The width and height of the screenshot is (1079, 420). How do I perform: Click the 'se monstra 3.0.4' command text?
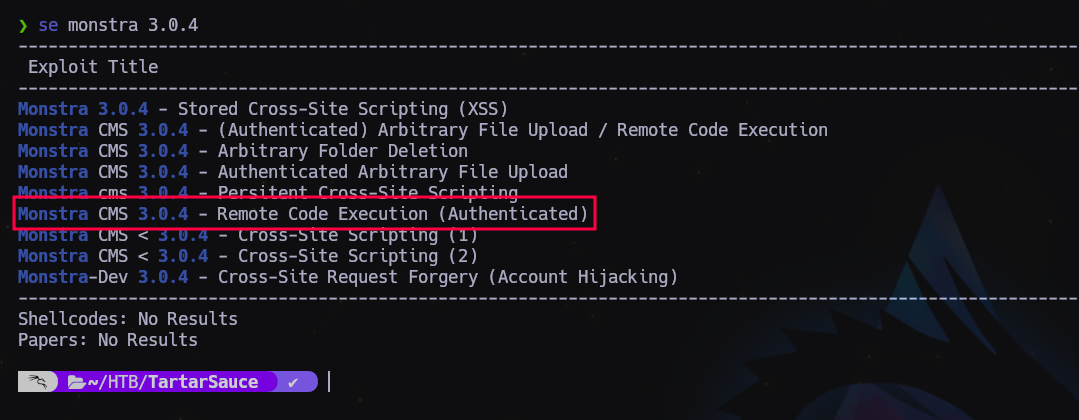(x=118, y=25)
